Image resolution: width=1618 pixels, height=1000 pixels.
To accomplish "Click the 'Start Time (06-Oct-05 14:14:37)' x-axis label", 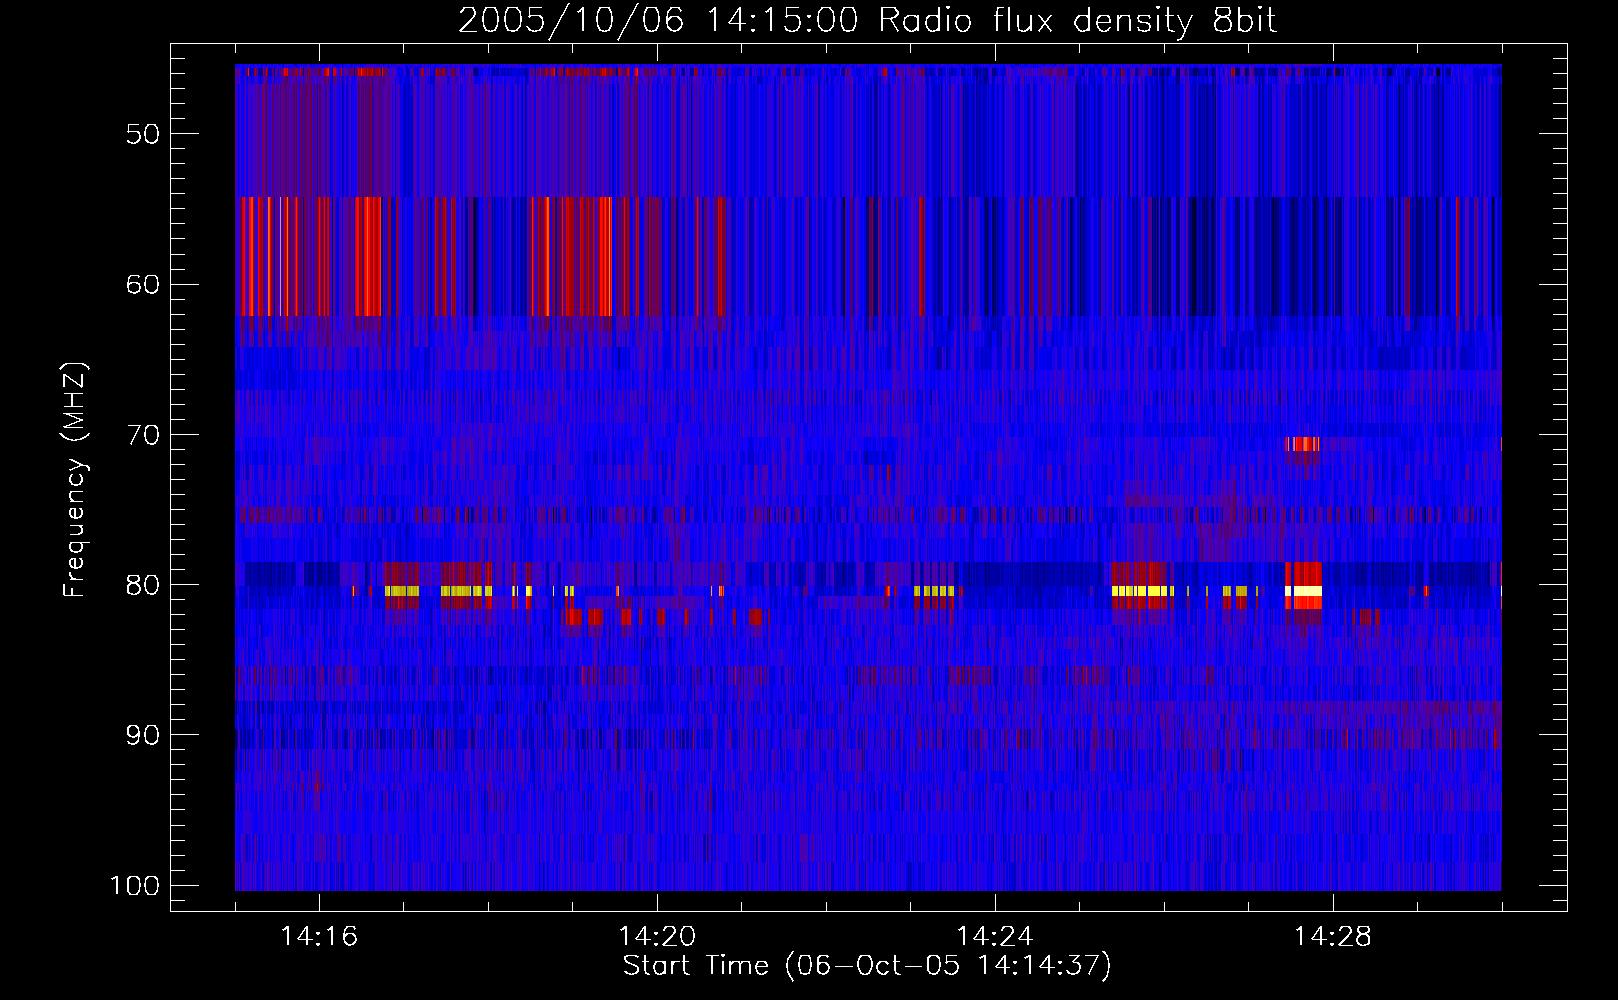I will (x=867, y=966).
